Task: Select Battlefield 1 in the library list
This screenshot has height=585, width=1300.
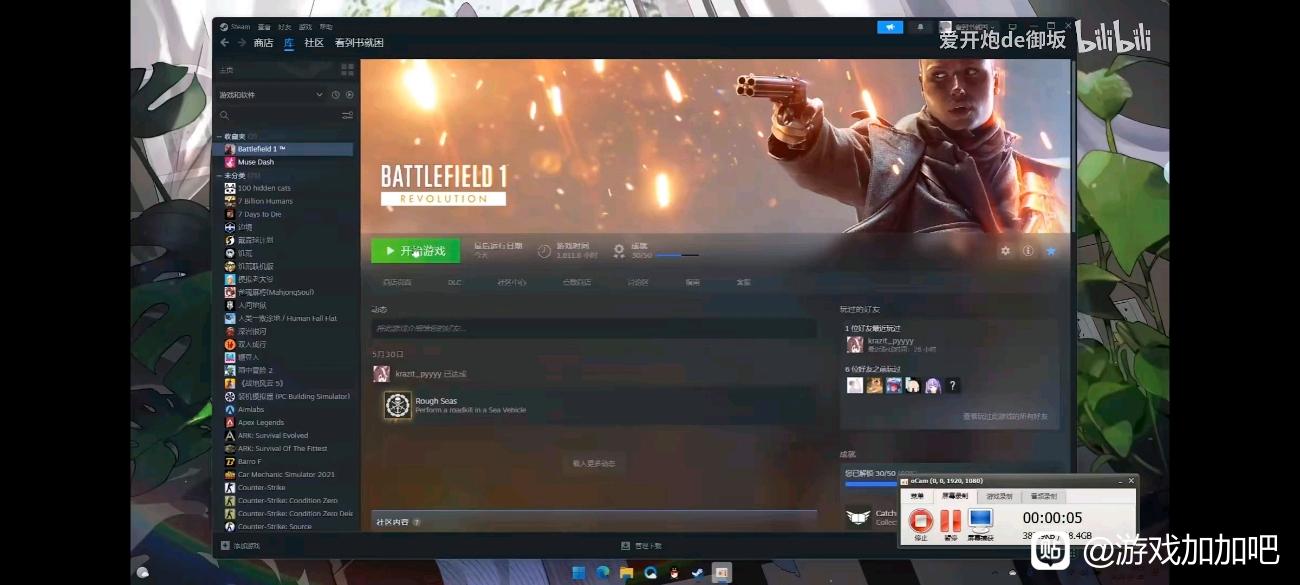Action: pyautogui.click(x=284, y=149)
